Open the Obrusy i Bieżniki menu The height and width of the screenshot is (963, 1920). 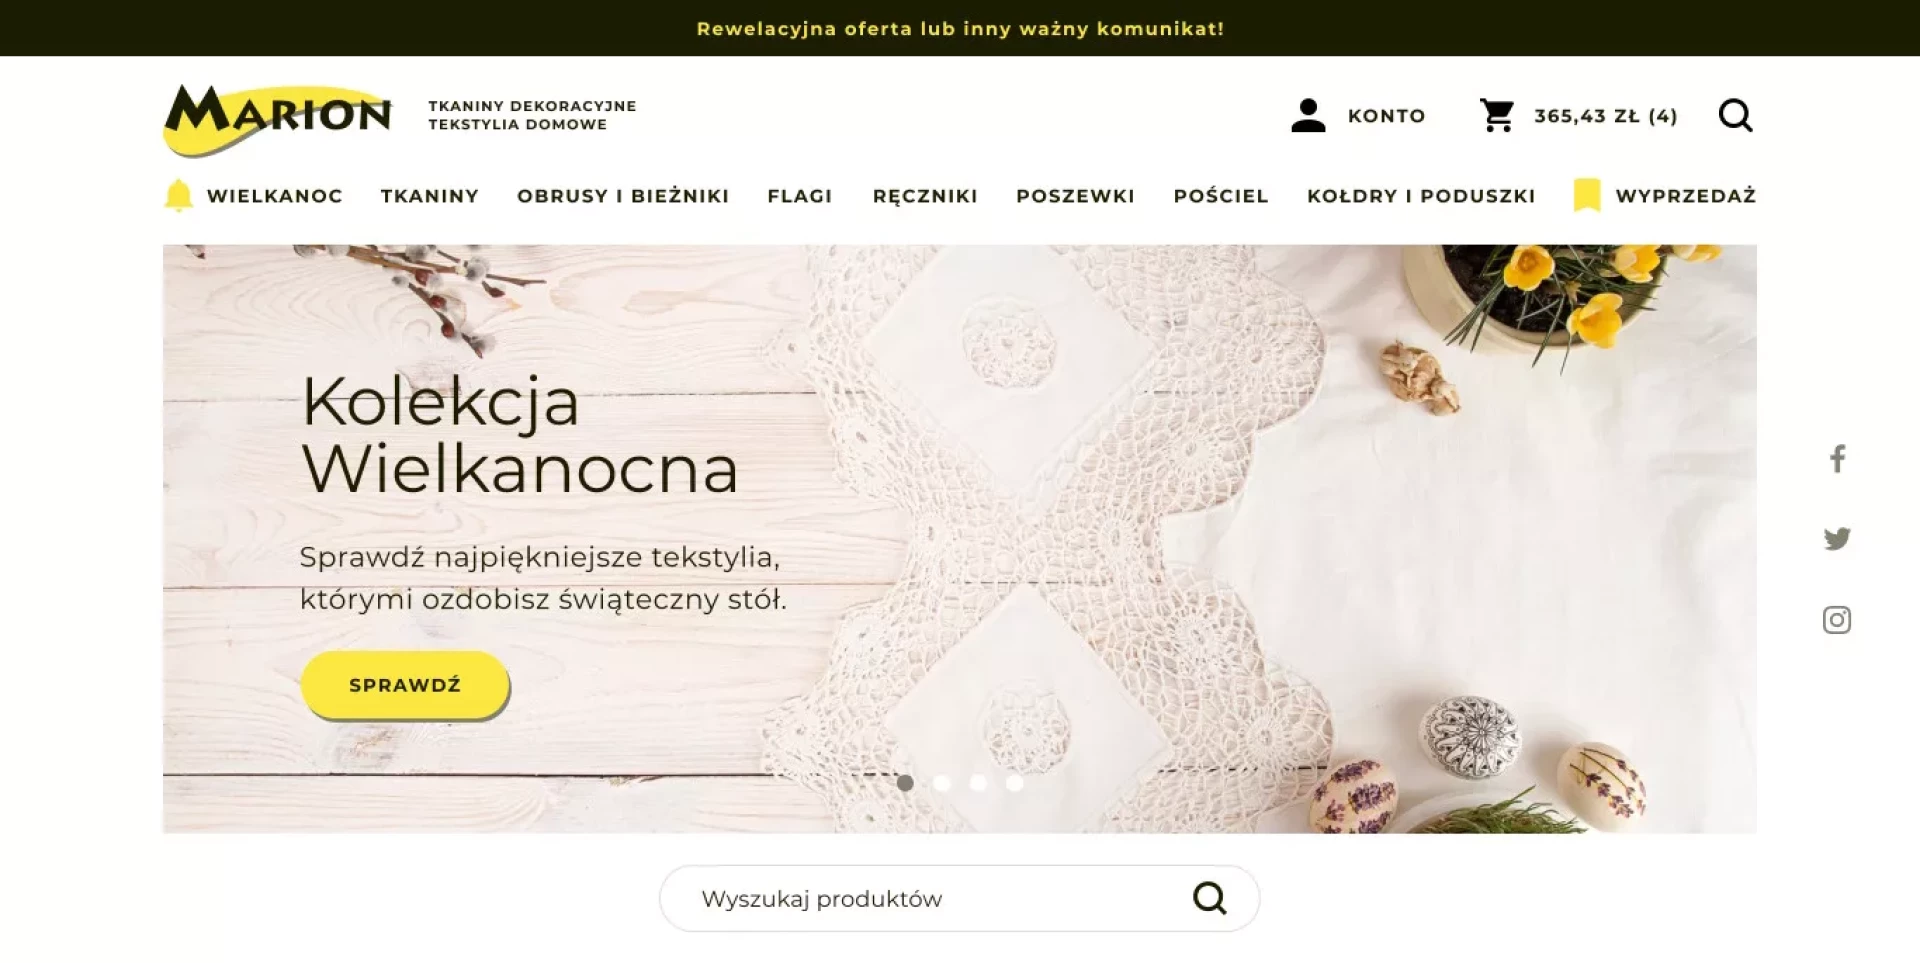click(623, 196)
